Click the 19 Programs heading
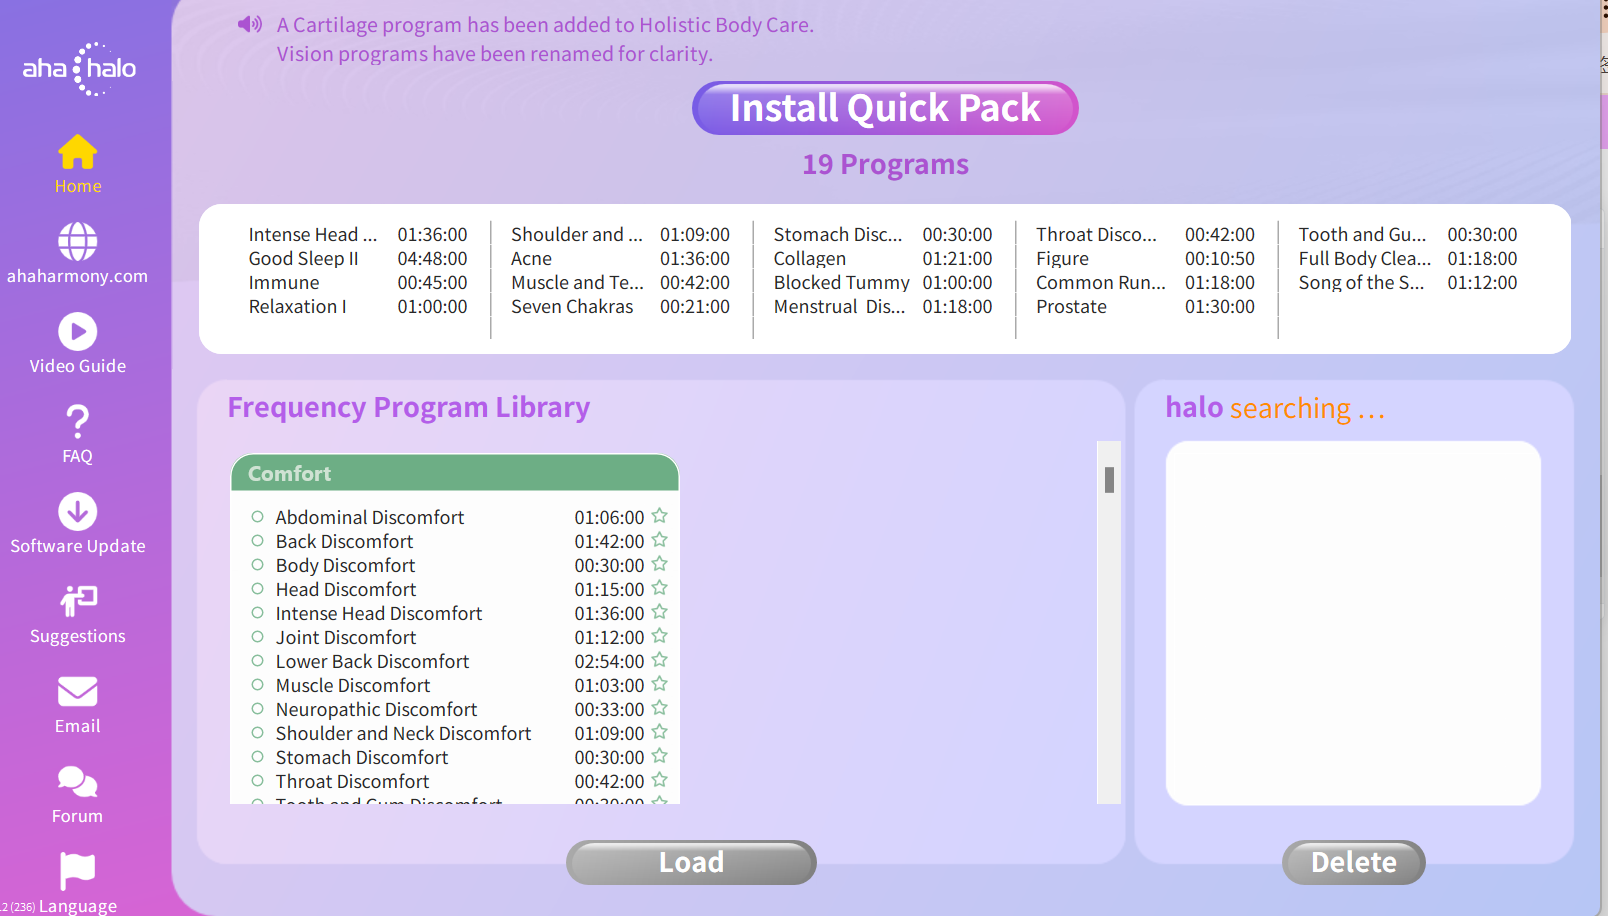 pyautogui.click(x=885, y=164)
